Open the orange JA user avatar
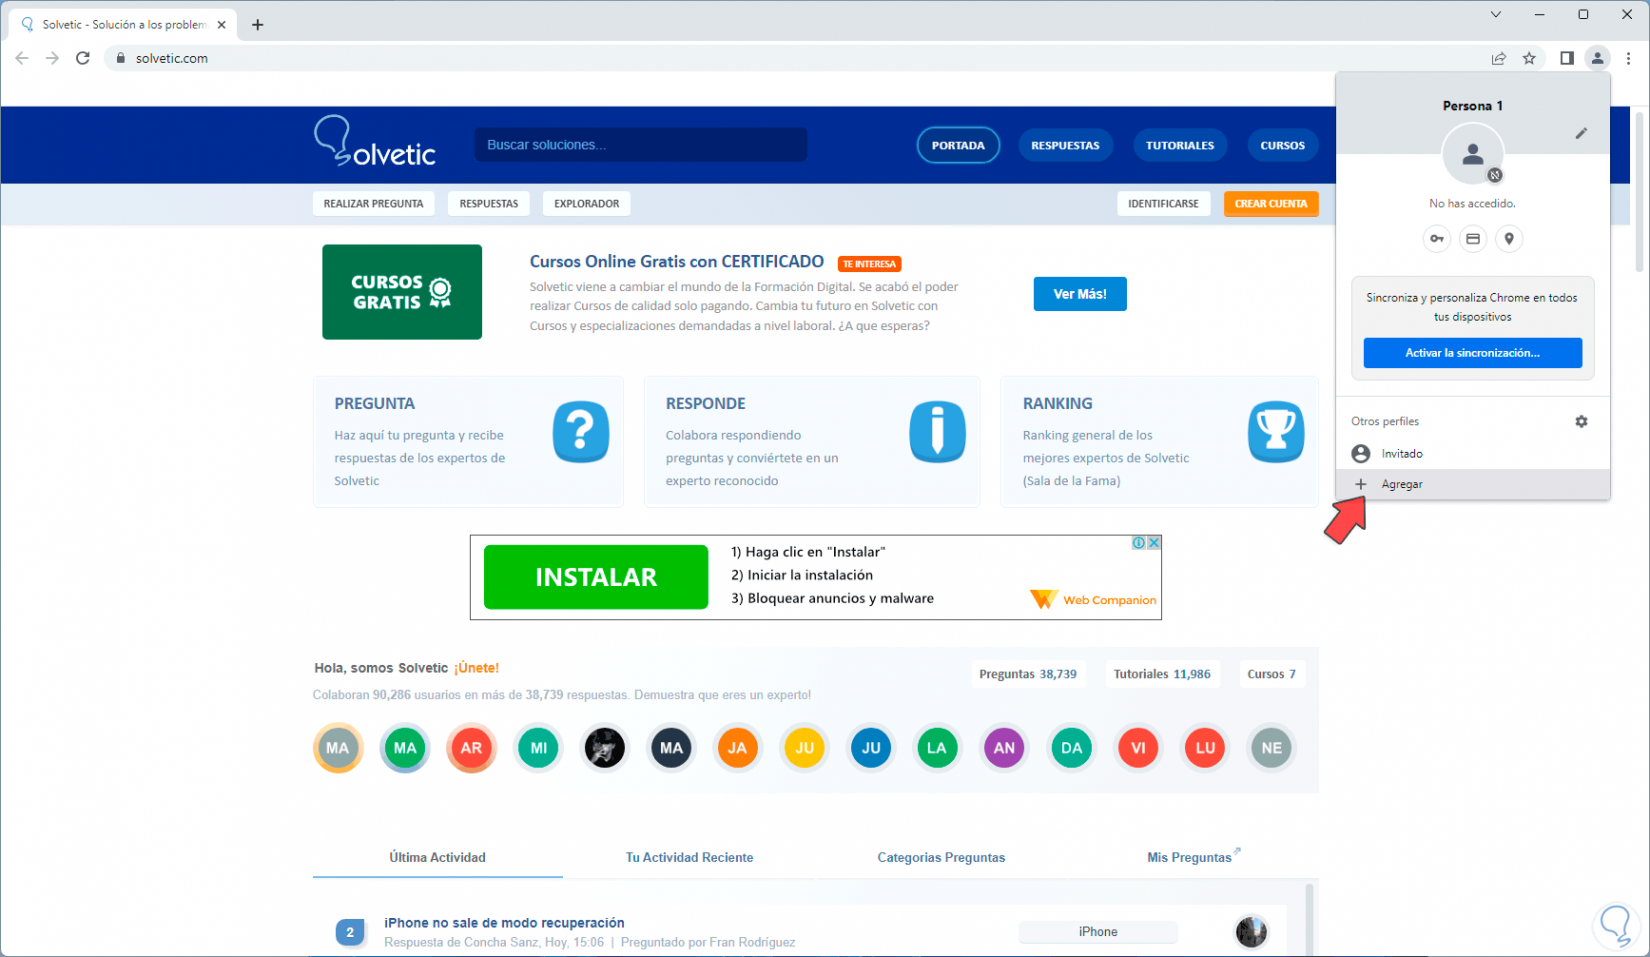Screen dimensions: 1650x957 [738, 748]
